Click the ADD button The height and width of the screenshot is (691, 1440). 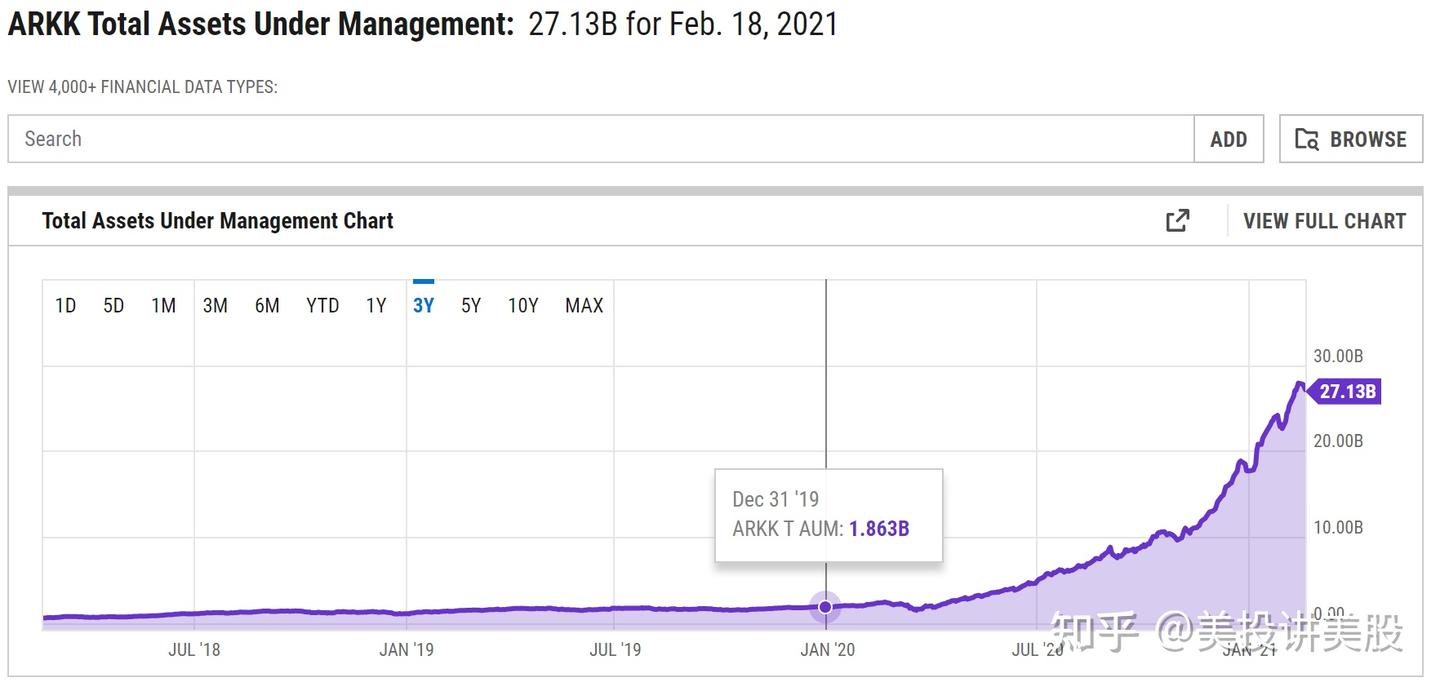pyautogui.click(x=1229, y=139)
